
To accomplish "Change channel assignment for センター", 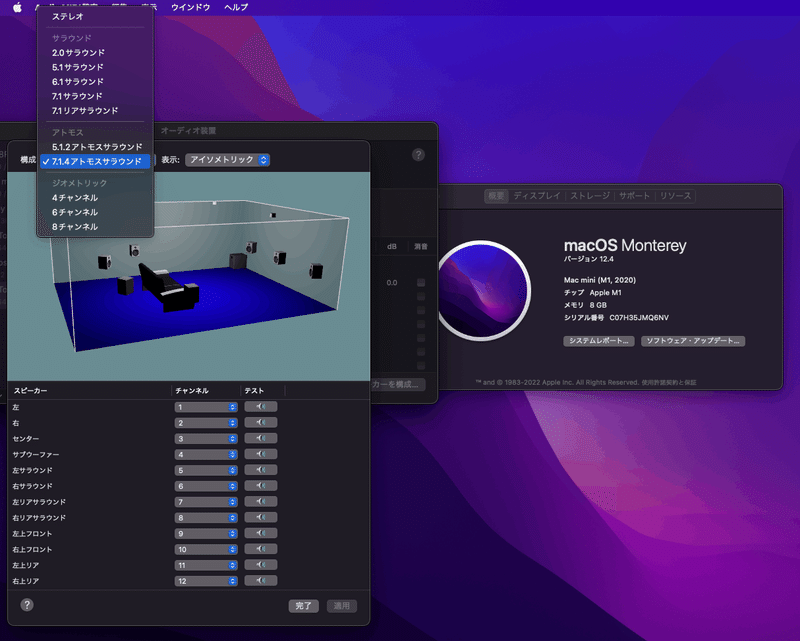I will [206, 439].
